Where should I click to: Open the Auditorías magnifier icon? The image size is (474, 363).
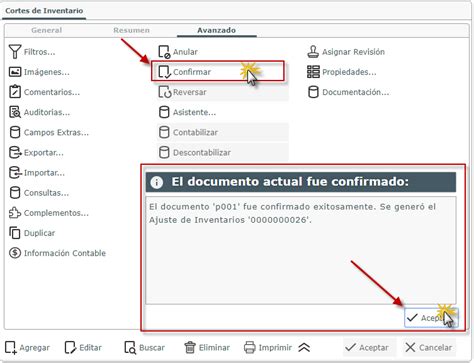point(15,112)
